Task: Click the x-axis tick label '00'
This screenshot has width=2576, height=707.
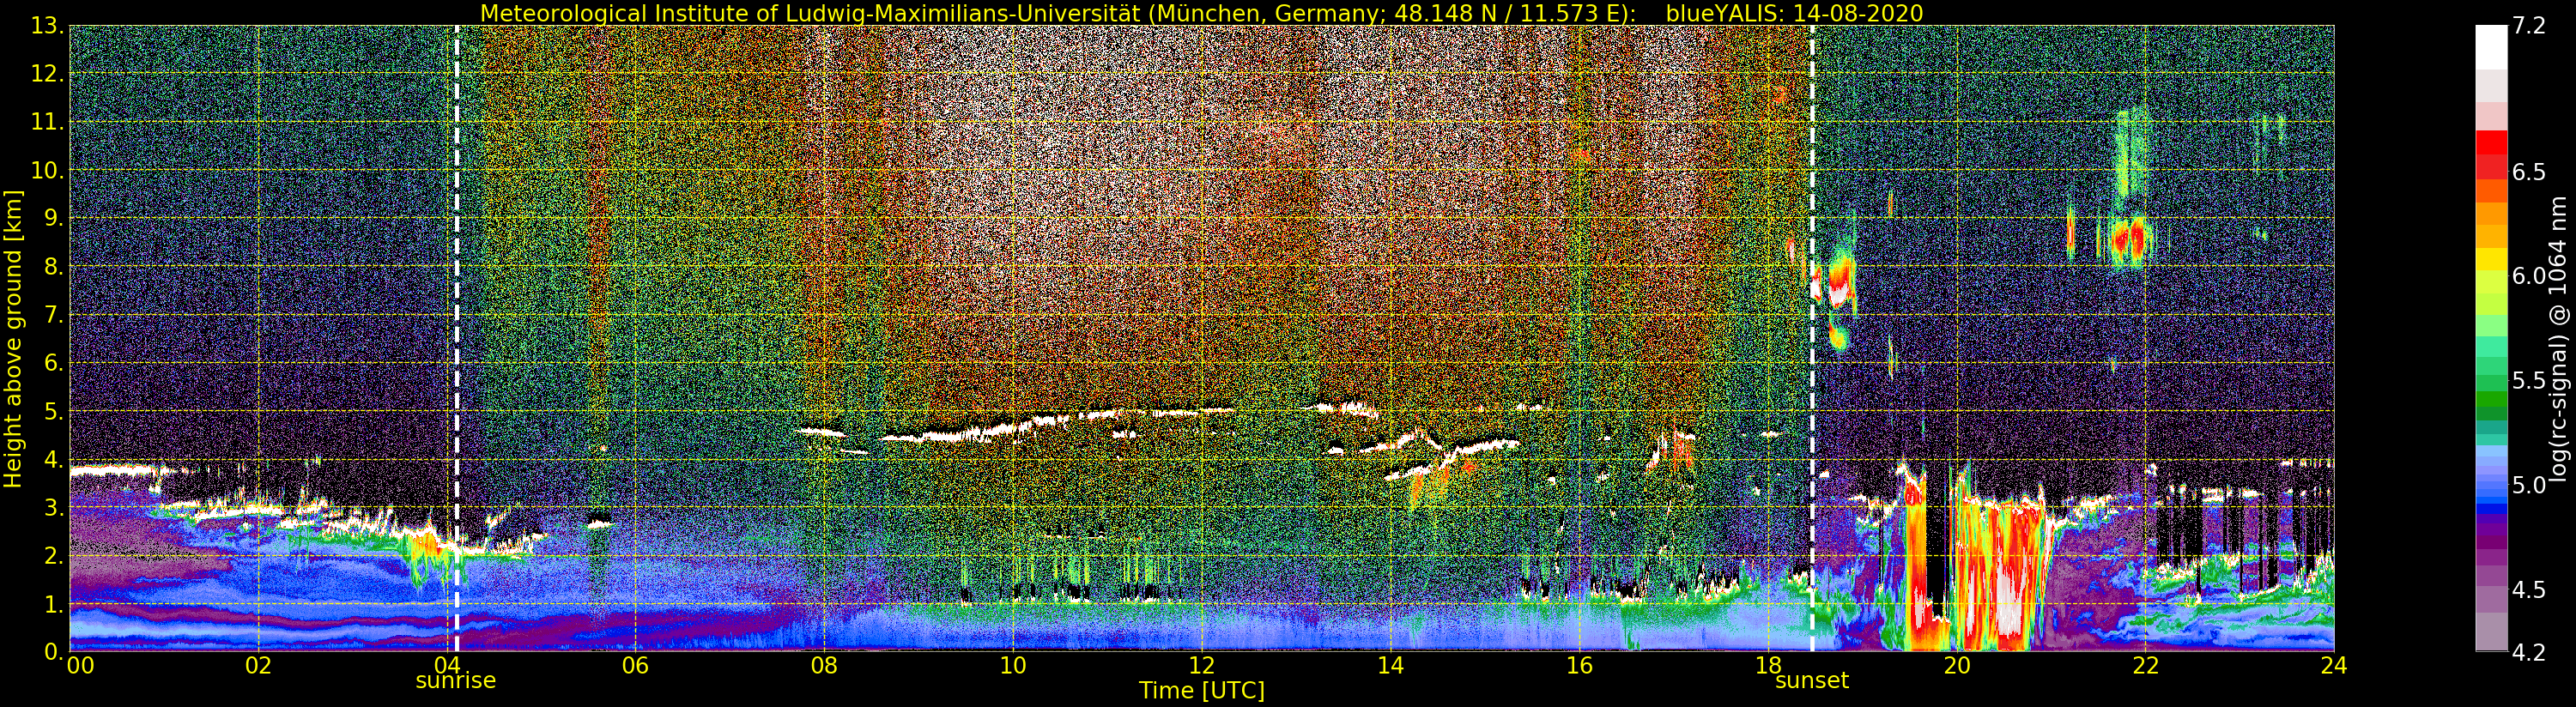Action: [80, 665]
